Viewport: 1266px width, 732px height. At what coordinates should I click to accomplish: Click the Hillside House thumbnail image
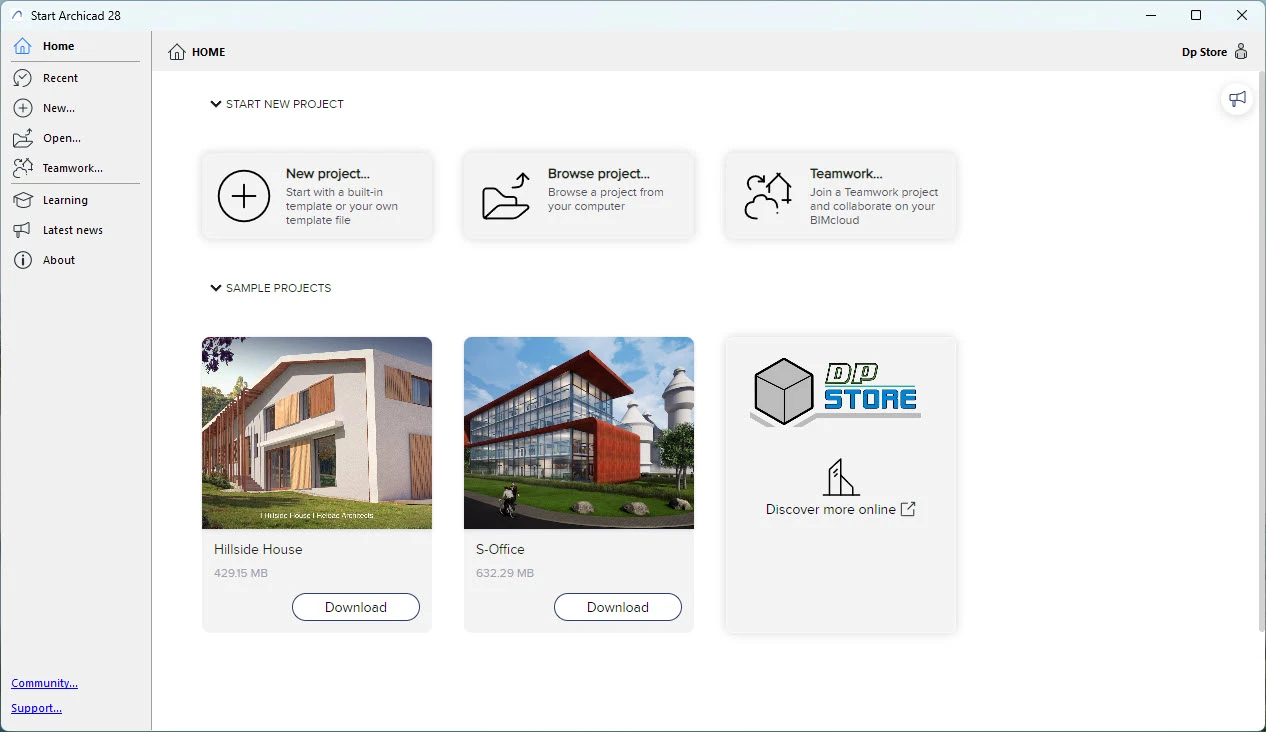[x=317, y=433]
